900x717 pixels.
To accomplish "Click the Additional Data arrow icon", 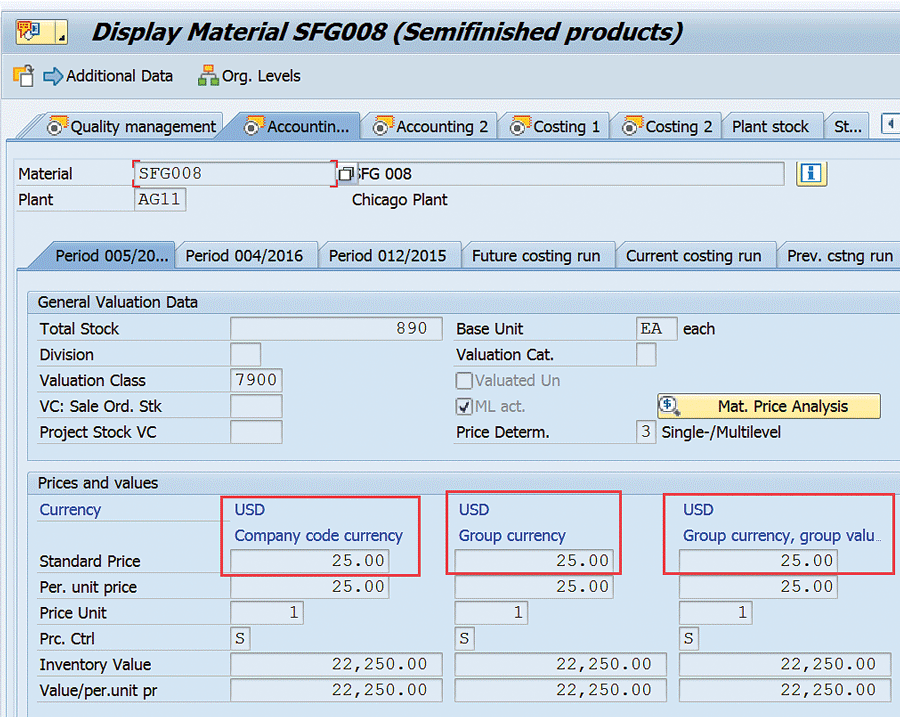I will pyautogui.click(x=52, y=76).
